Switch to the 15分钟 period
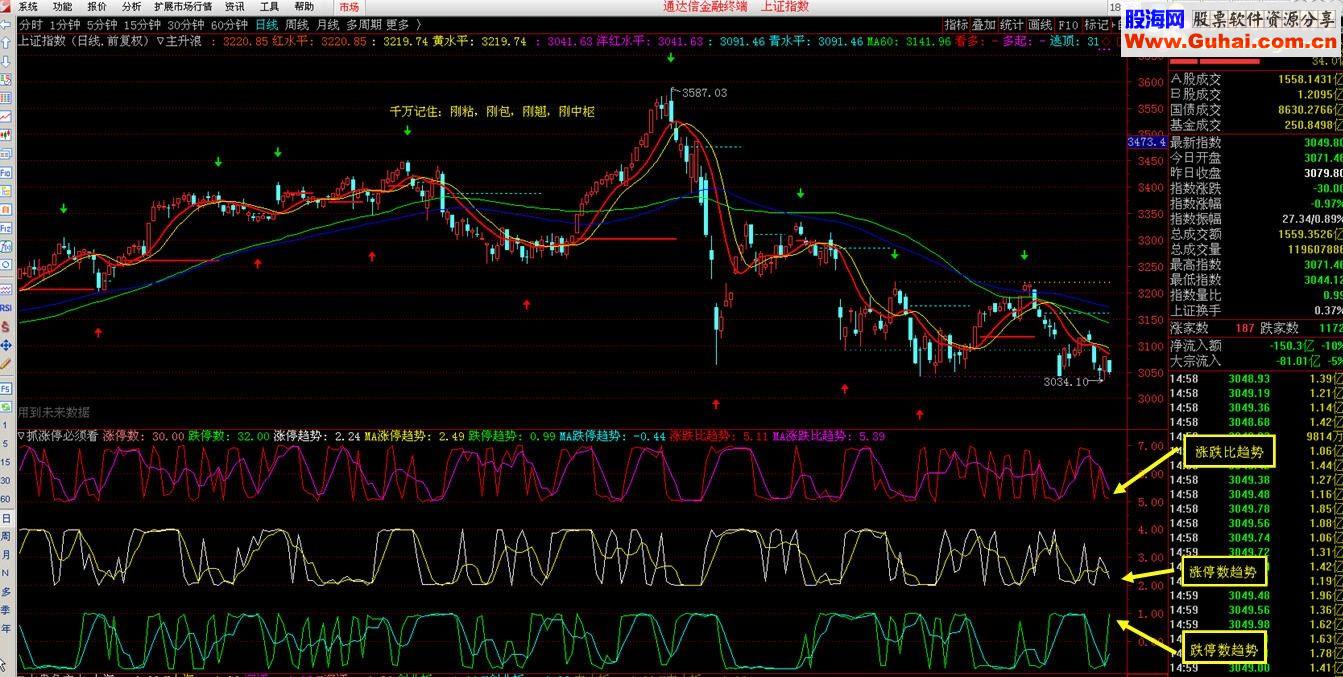1343x677 pixels. (142, 25)
